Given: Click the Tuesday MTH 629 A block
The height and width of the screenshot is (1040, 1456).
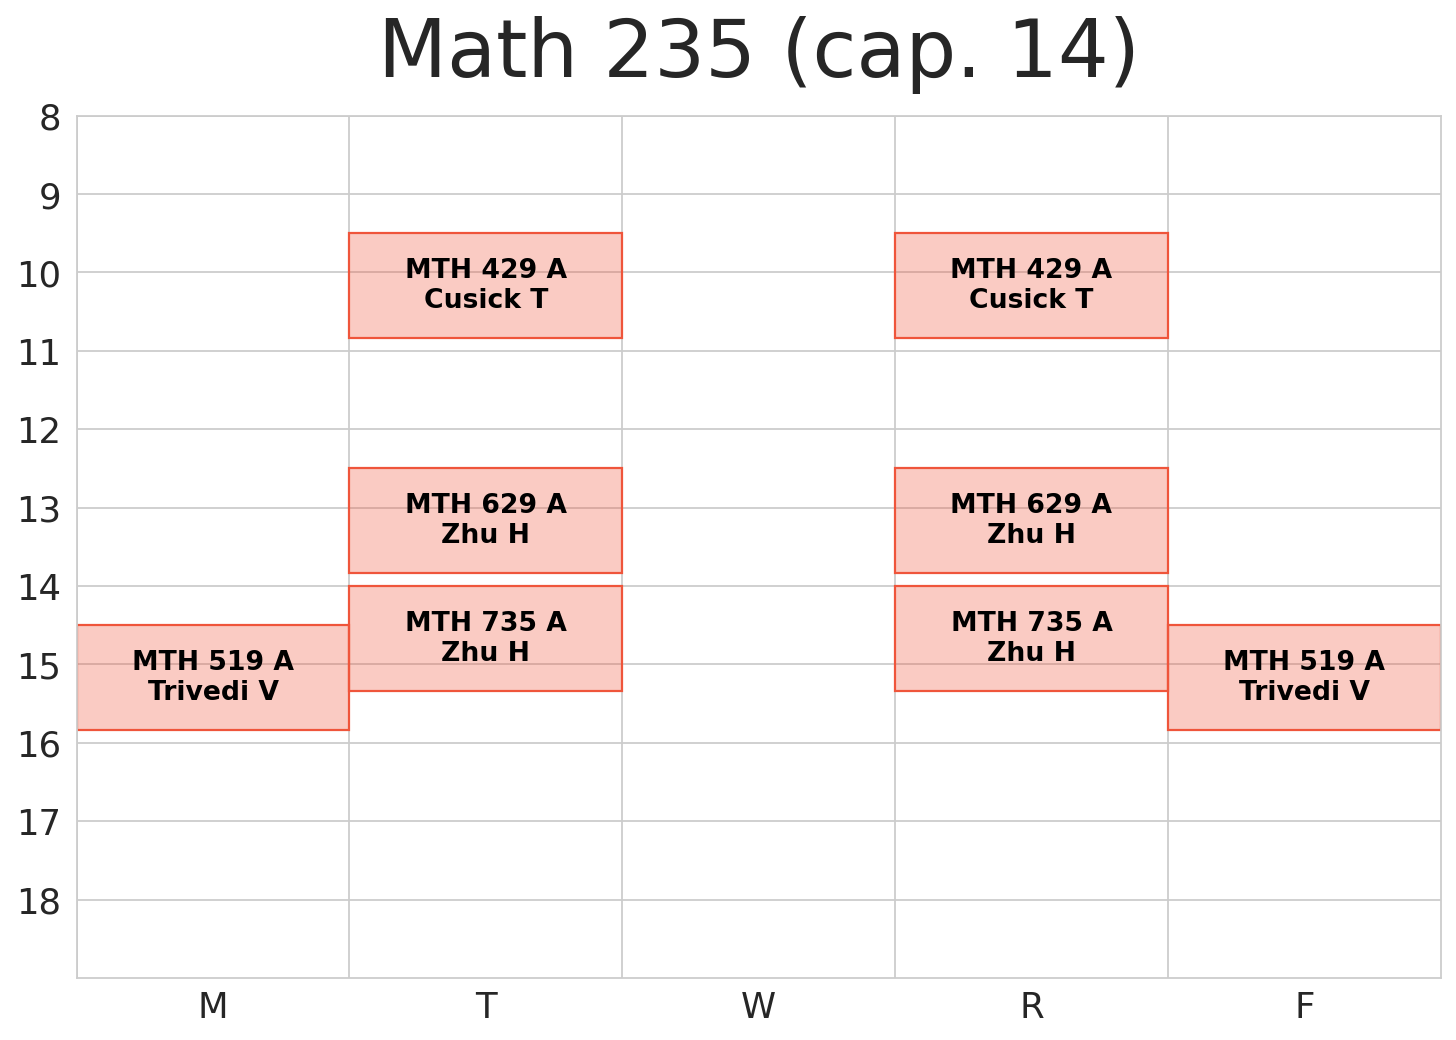Looking at the screenshot, I should click(x=485, y=520).
